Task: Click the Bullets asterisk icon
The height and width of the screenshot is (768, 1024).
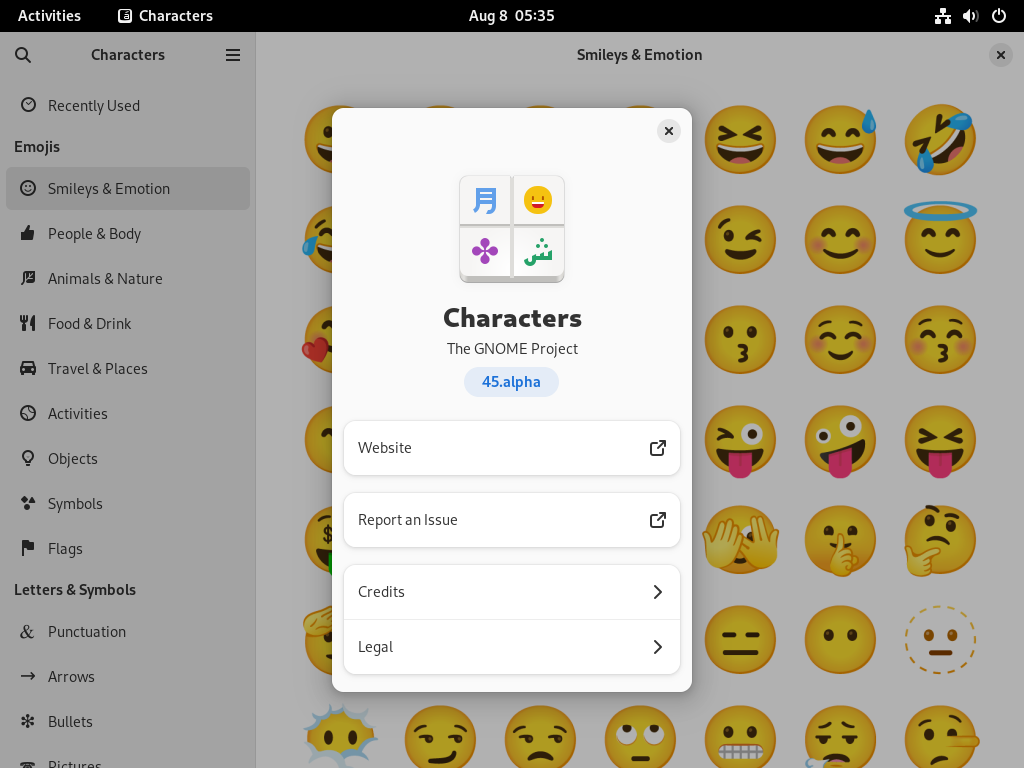Action: coord(27,721)
